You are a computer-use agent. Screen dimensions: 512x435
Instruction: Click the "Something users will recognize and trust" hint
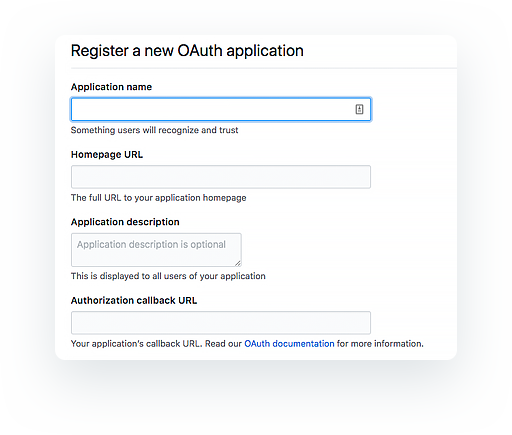(154, 130)
